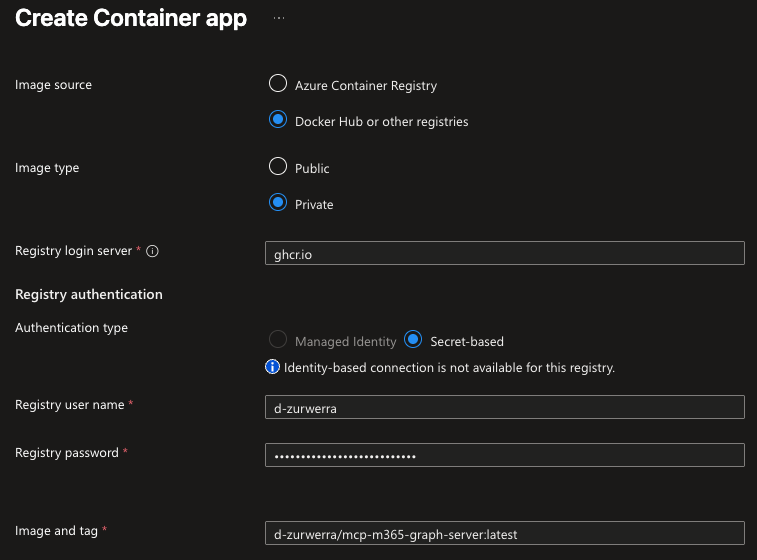Screen dimensions: 757x560
Task: Focus the Registry login server field with ghcr.io
Action: point(505,253)
